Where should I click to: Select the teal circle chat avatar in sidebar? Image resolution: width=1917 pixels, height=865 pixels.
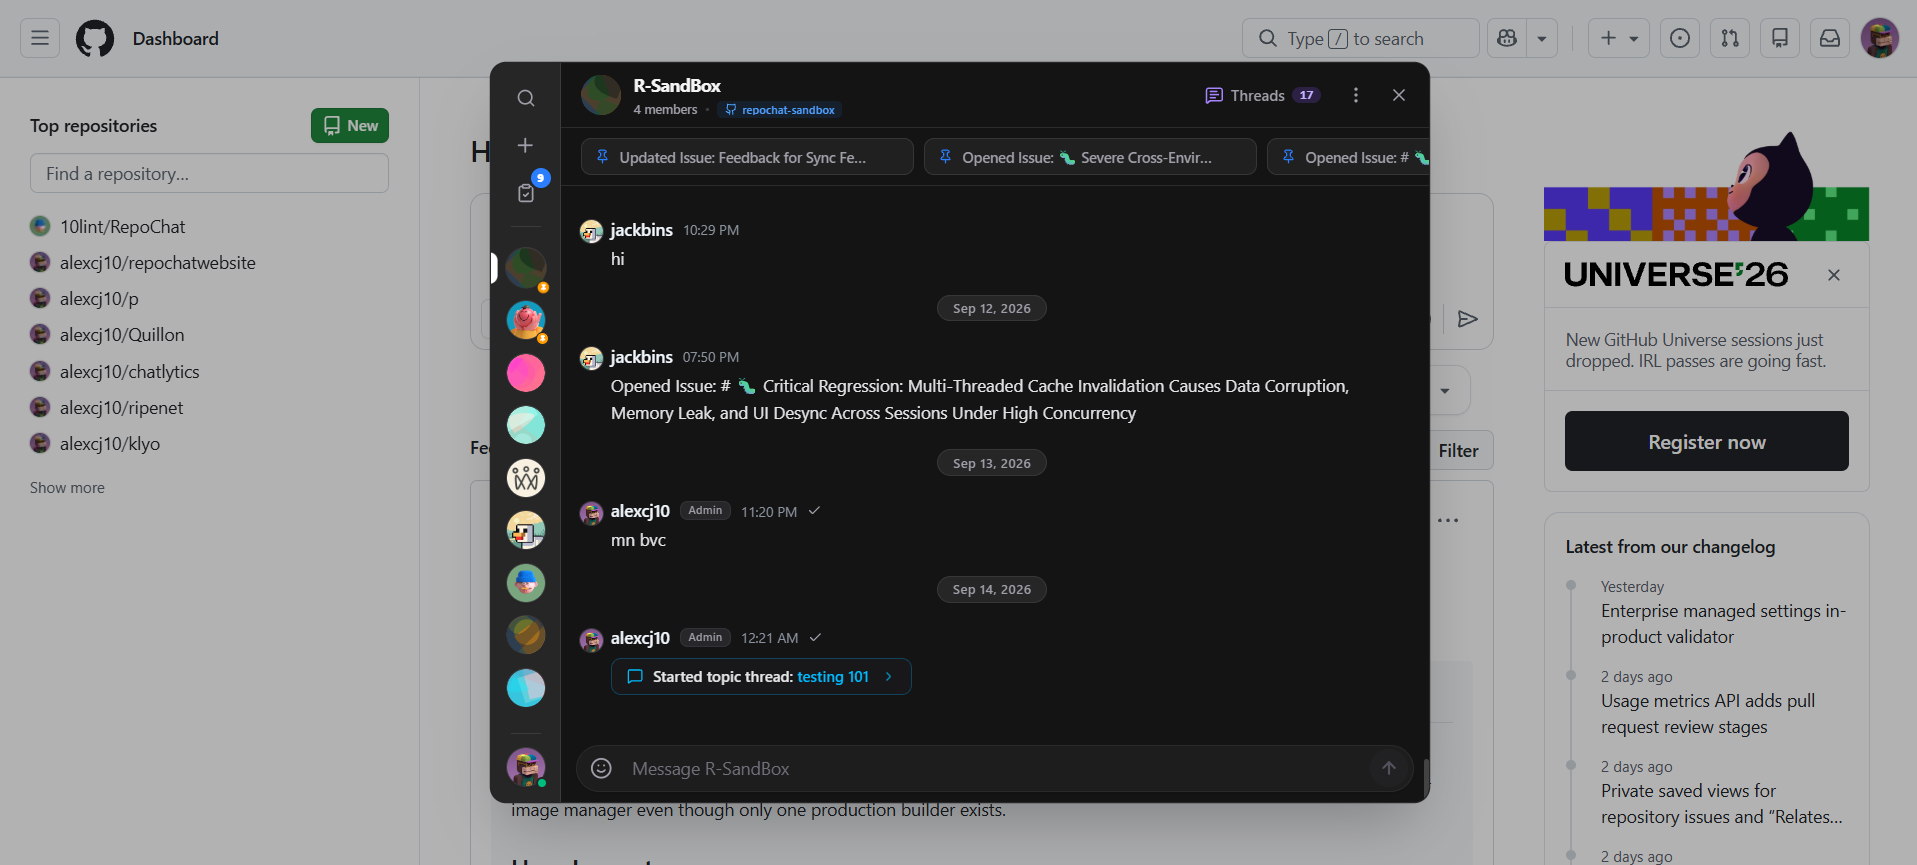(526, 425)
